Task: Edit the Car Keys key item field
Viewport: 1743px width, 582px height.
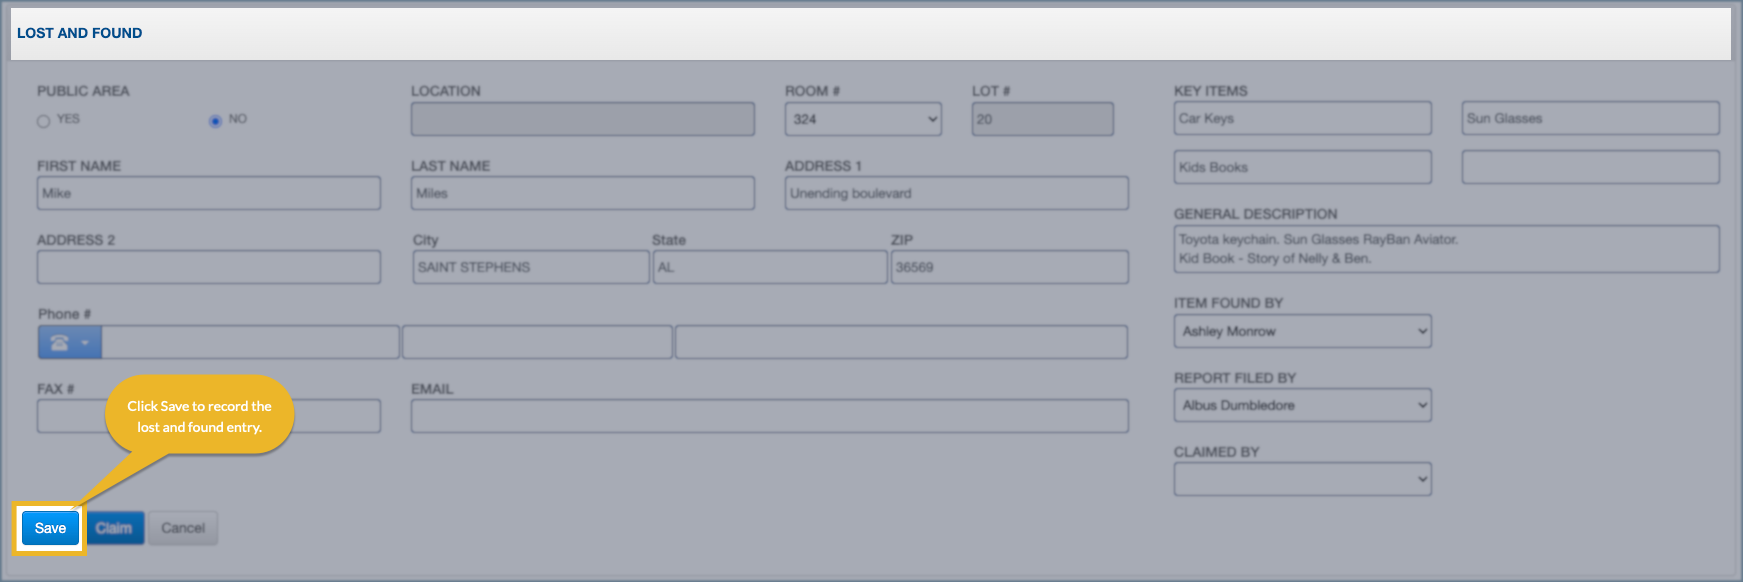Action: 1302,118
